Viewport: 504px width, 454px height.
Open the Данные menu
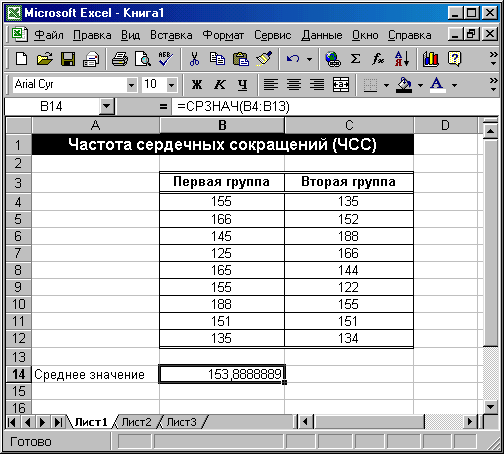pyautogui.click(x=322, y=35)
